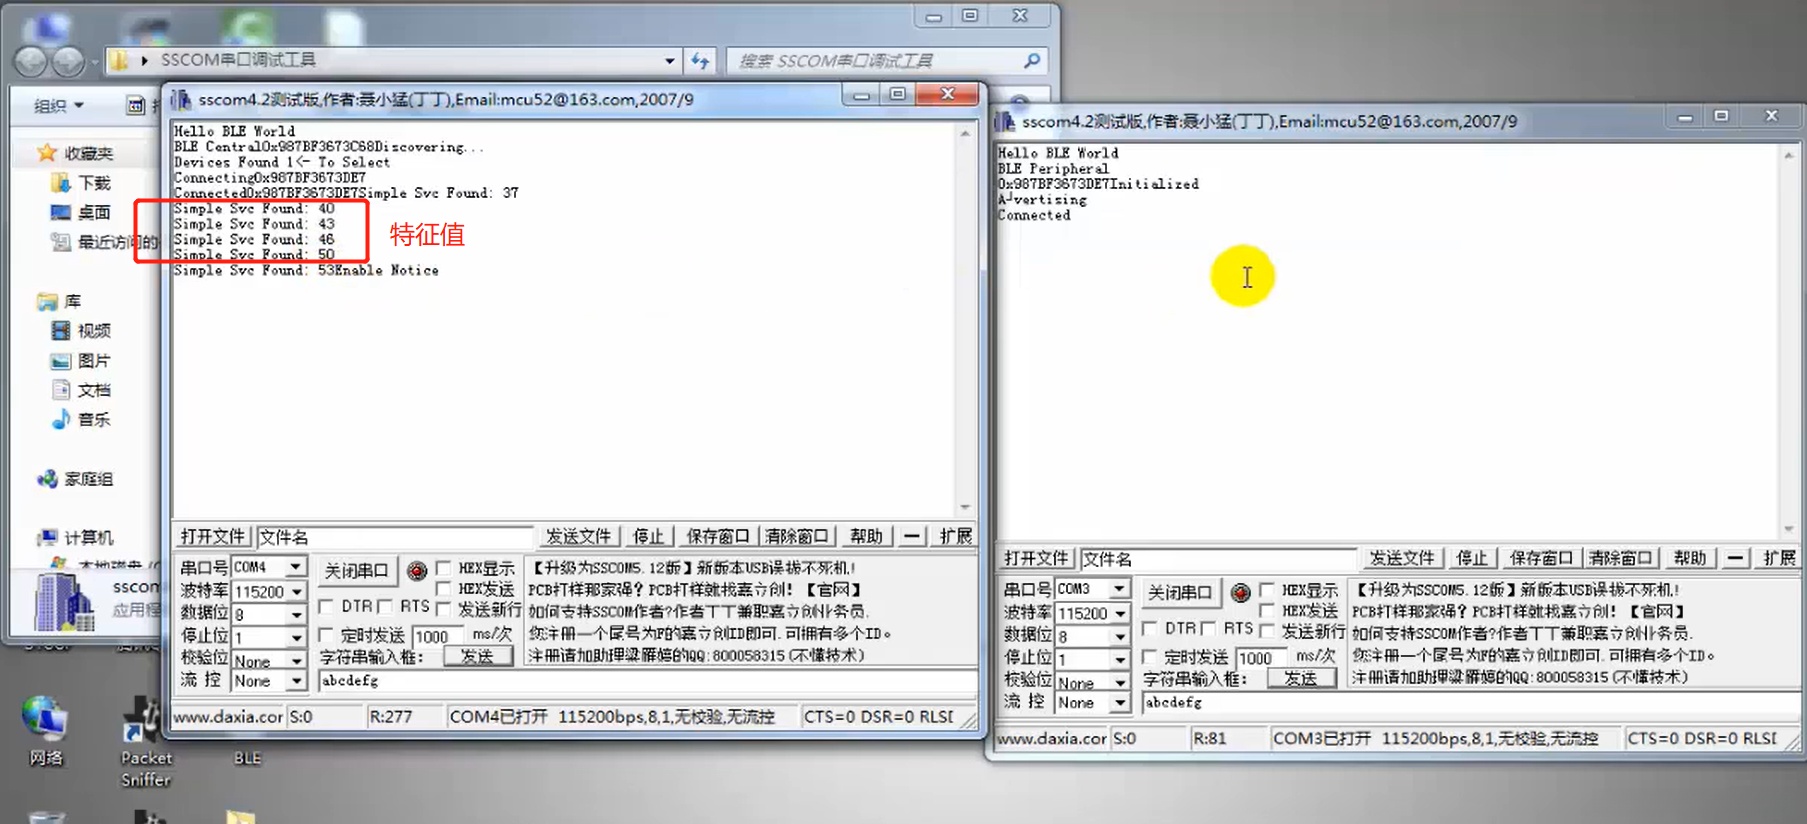Toggle RTS checkbox in COM4 window
Viewport: 1807px width, 824px height.
tap(385, 607)
